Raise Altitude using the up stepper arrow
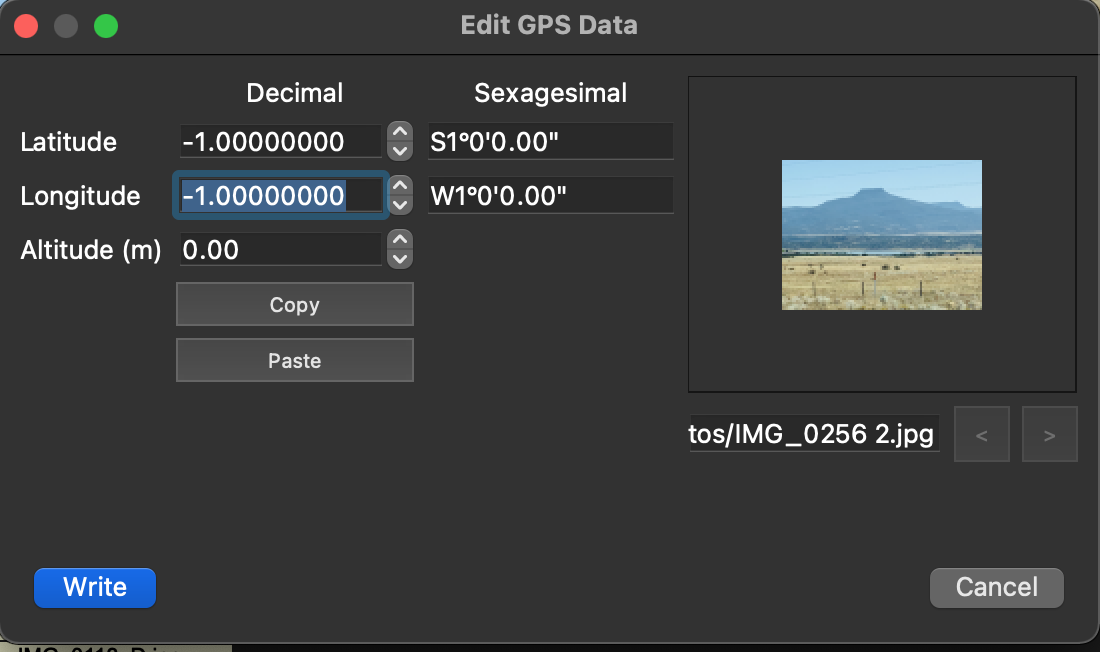Image resolution: width=1100 pixels, height=652 pixels. [x=400, y=240]
